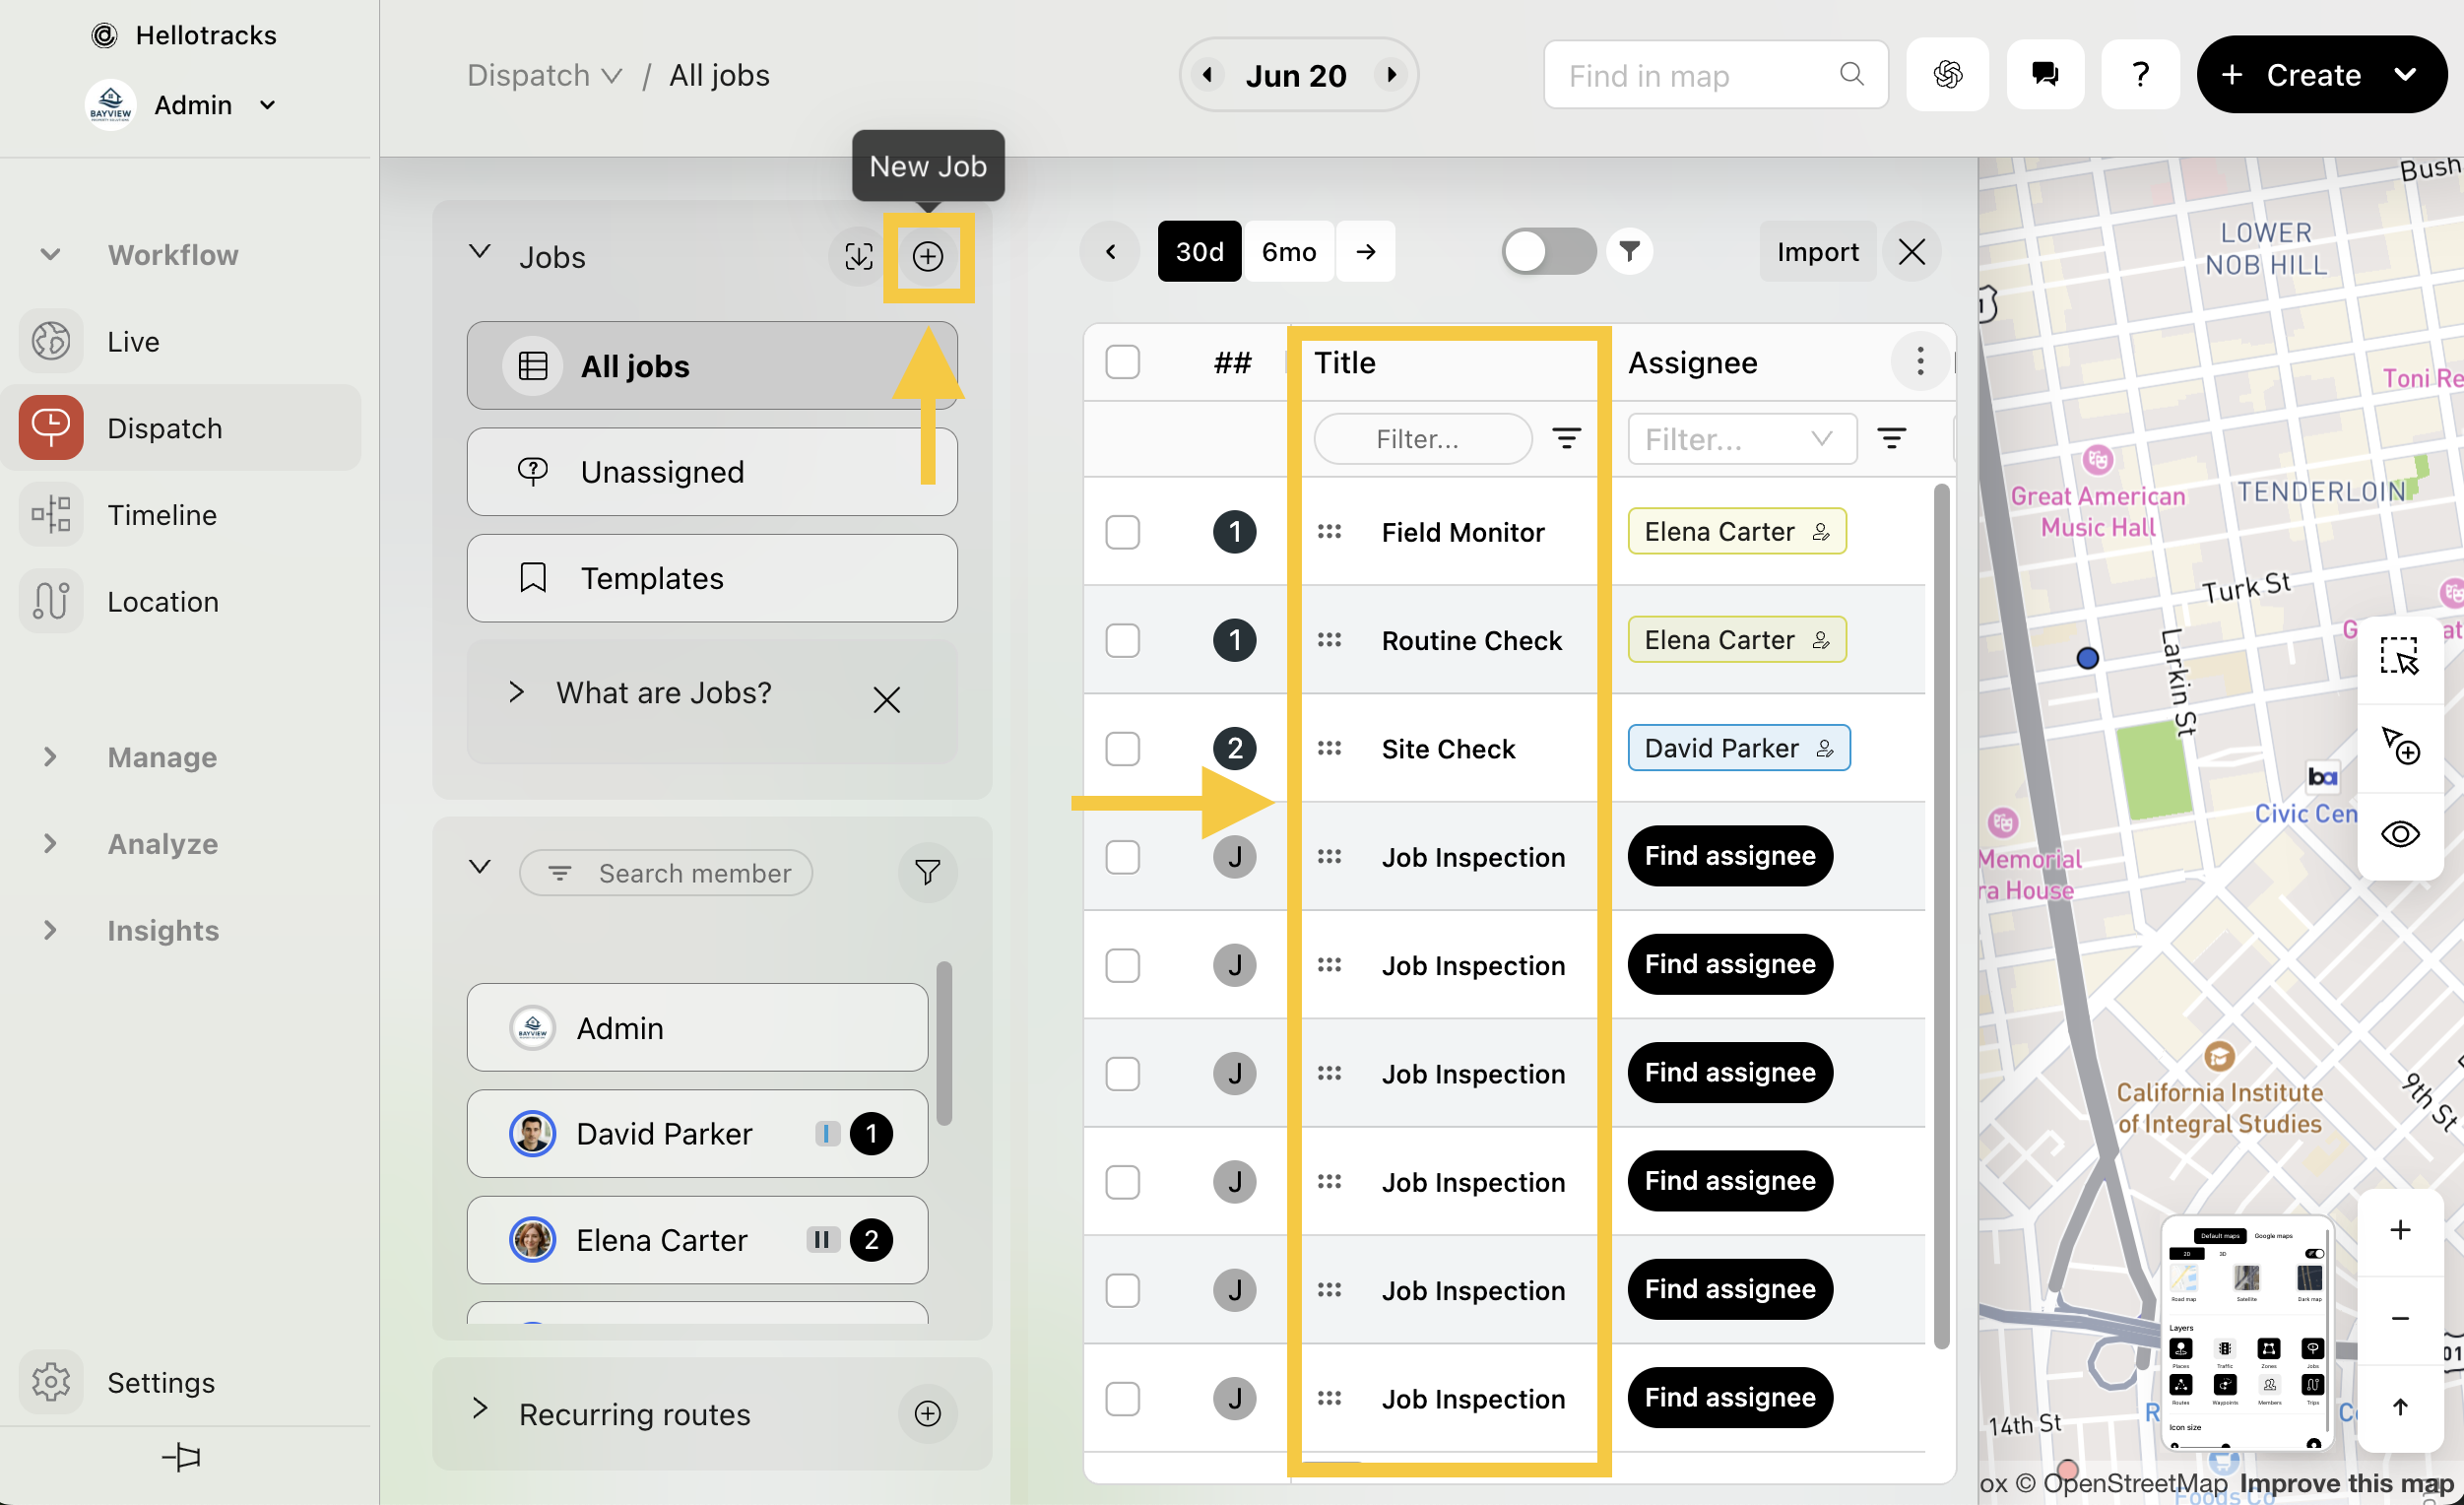Click drag handle of Field Monitor row

coord(1329,531)
